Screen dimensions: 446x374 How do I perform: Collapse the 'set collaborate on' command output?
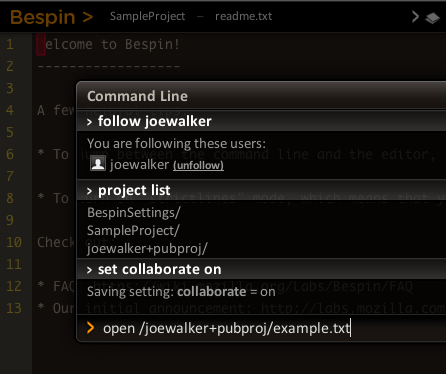89,270
